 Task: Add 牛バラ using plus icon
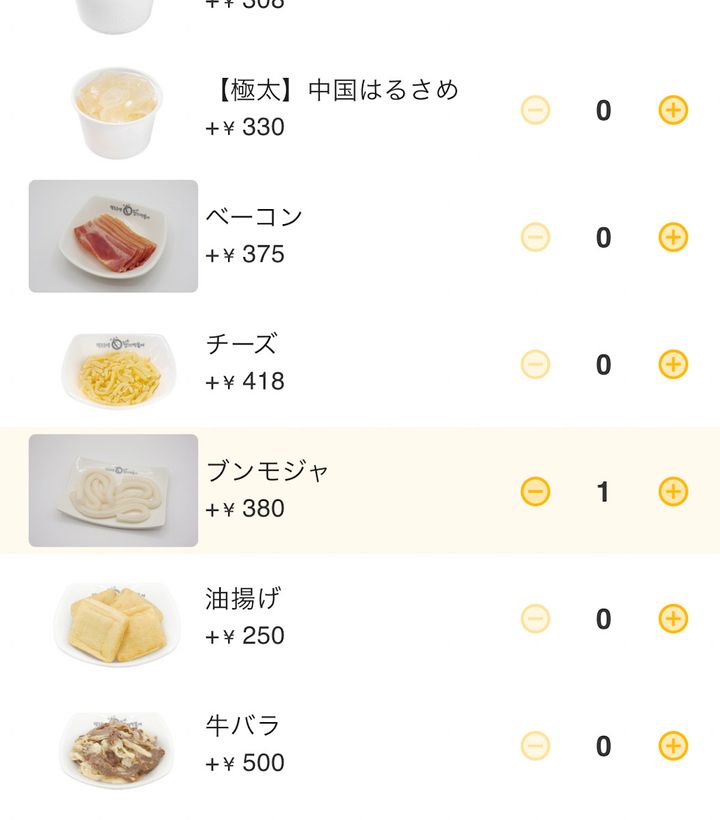(673, 746)
